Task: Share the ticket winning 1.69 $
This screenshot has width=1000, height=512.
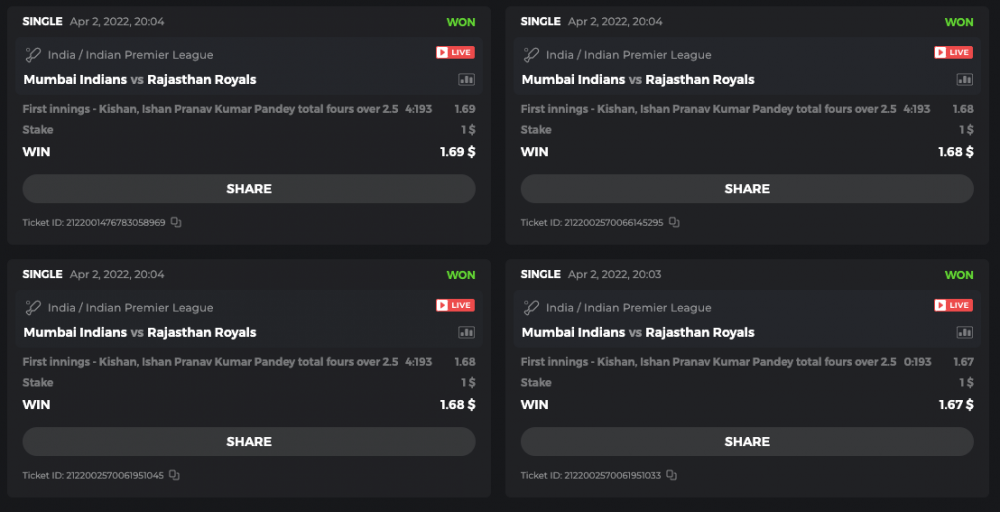Action: [x=249, y=189]
